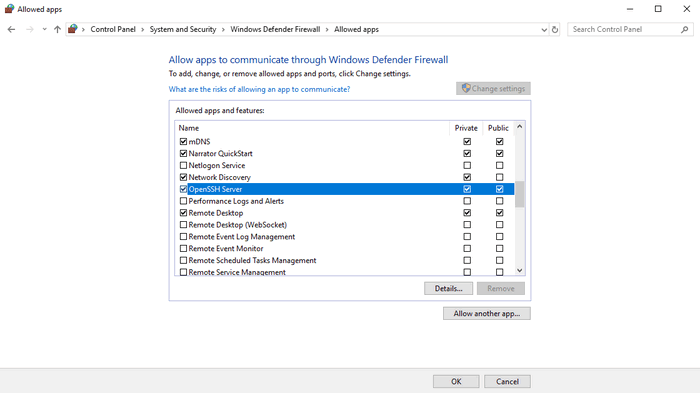This screenshot has height=393, width=700.
Task: Uncheck the Public box for Remote Desktop
Action: click(500, 213)
